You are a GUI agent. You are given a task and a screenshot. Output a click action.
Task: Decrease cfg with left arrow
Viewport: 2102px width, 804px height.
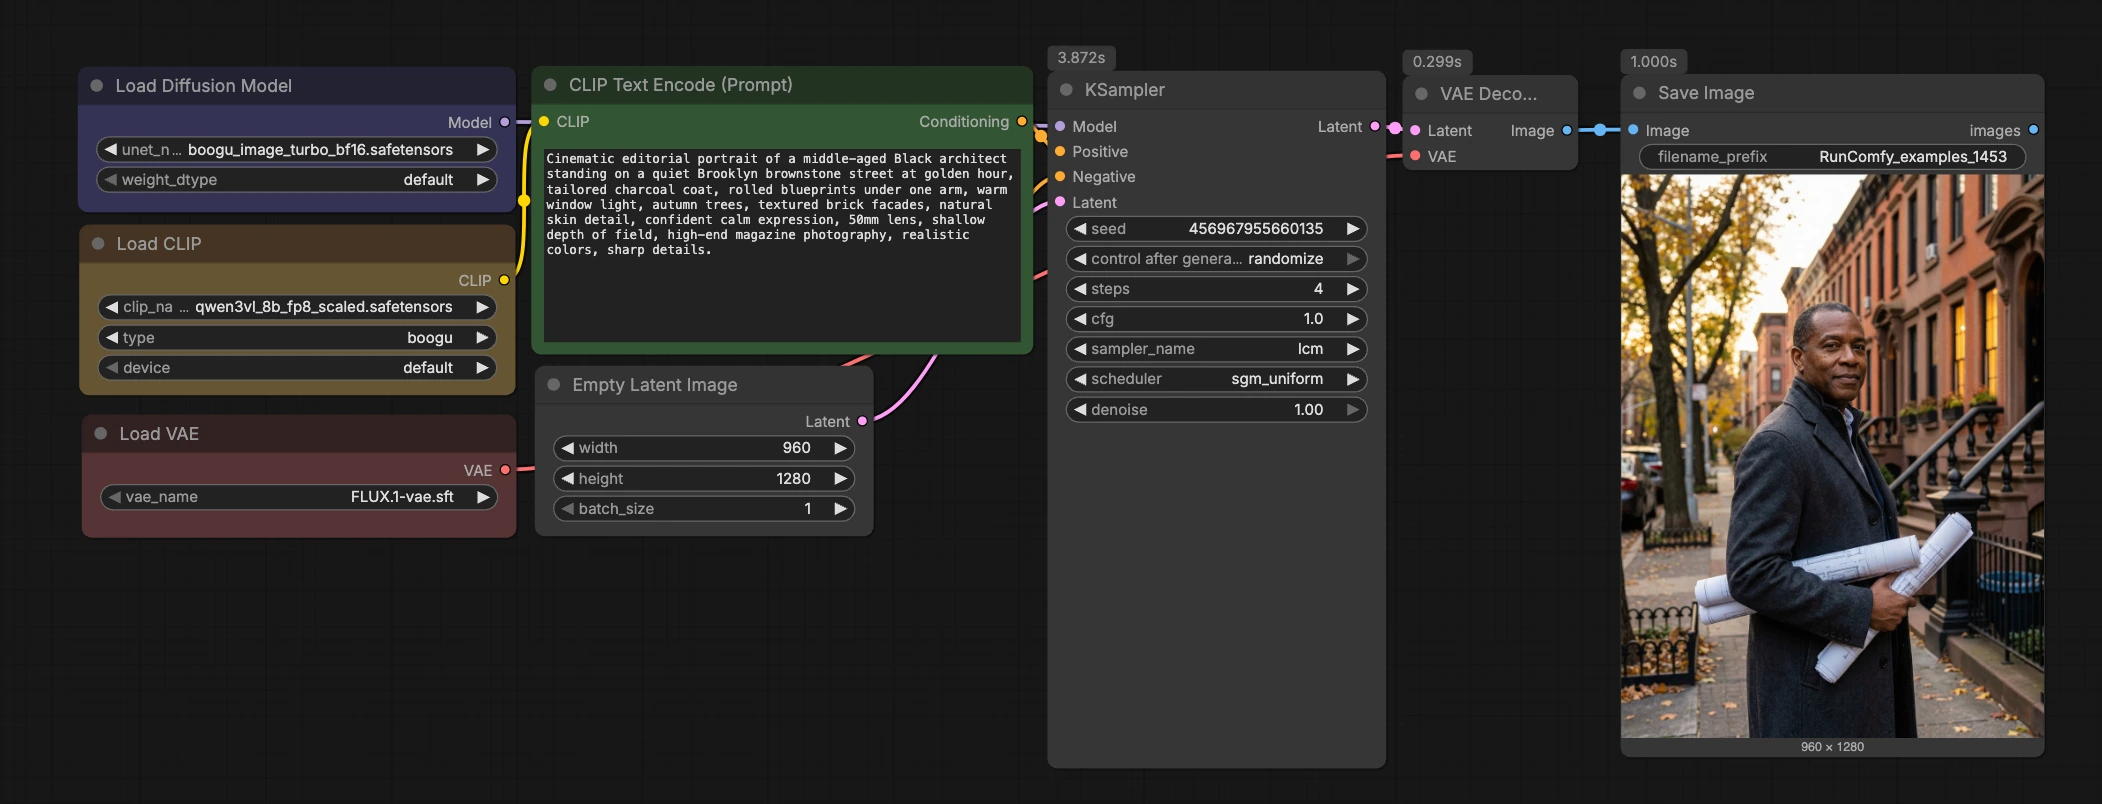[x=1080, y=319]
